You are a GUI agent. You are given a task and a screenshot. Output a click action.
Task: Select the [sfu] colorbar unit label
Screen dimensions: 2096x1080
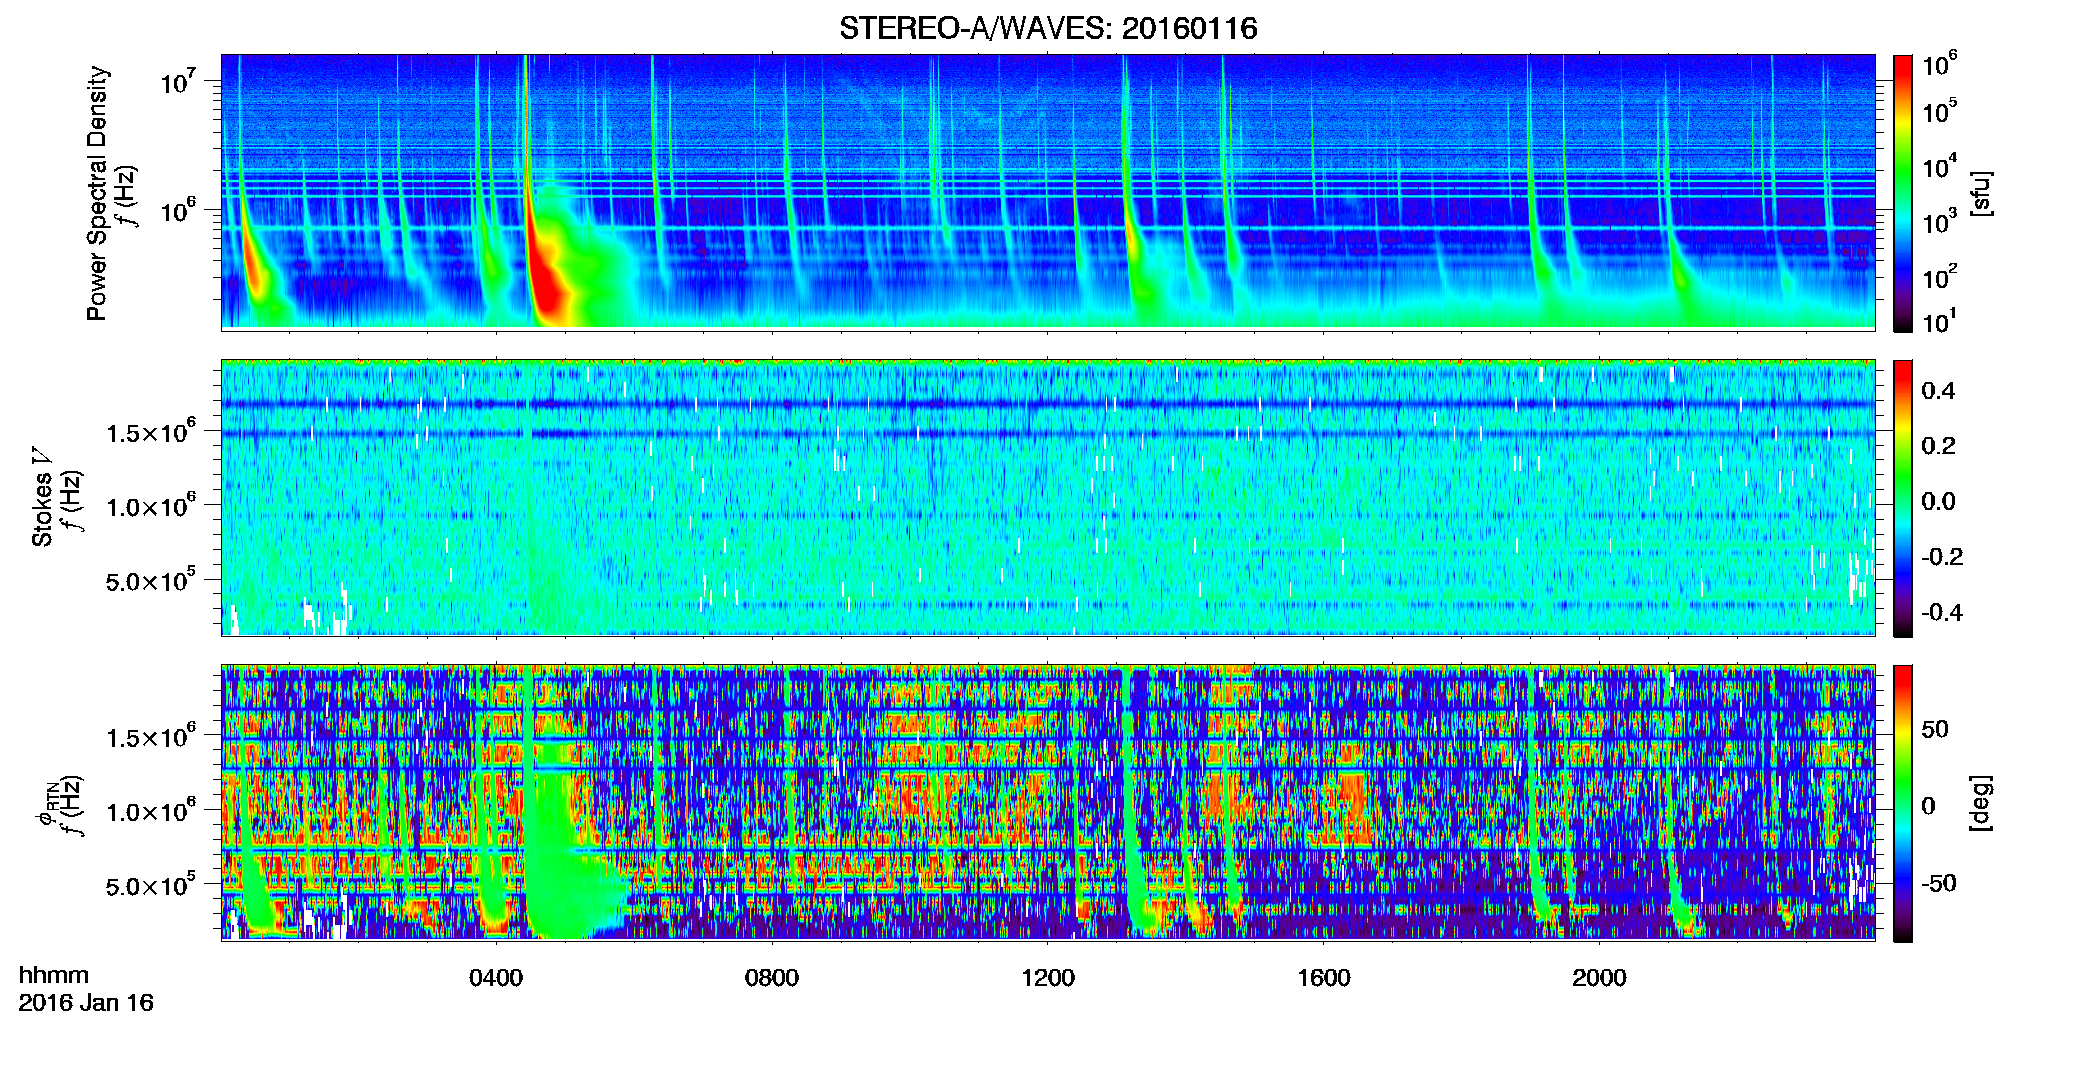(1982, 193)
